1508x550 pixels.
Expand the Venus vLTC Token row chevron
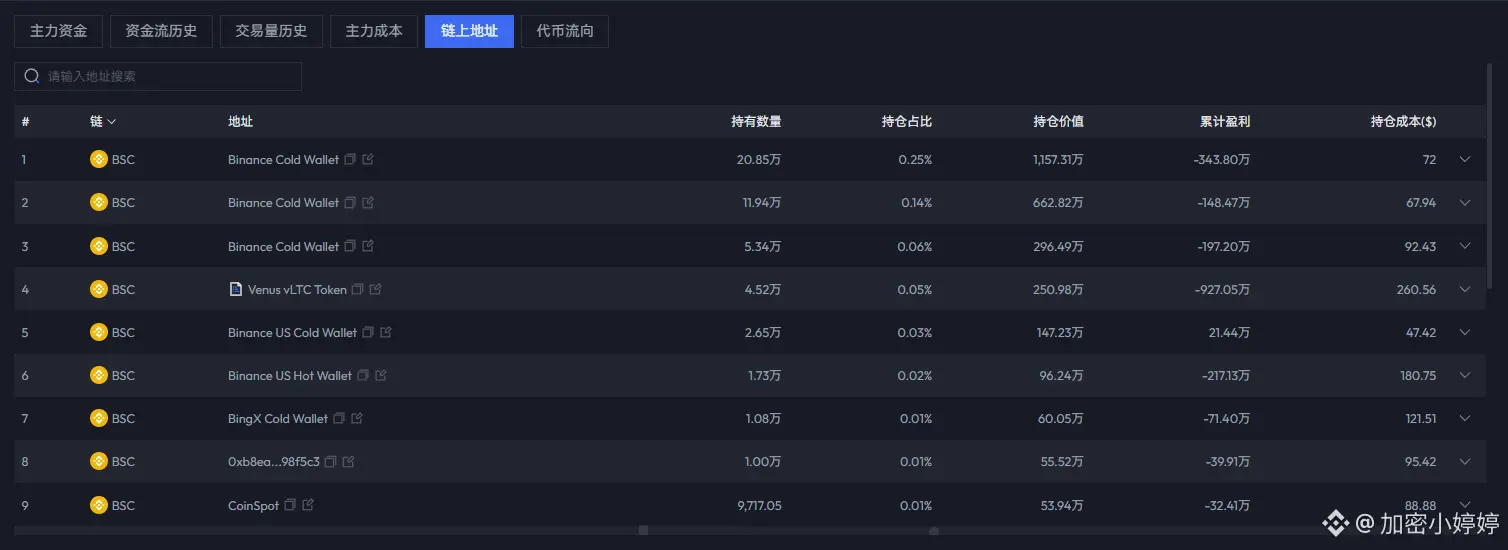point(1465,290)
